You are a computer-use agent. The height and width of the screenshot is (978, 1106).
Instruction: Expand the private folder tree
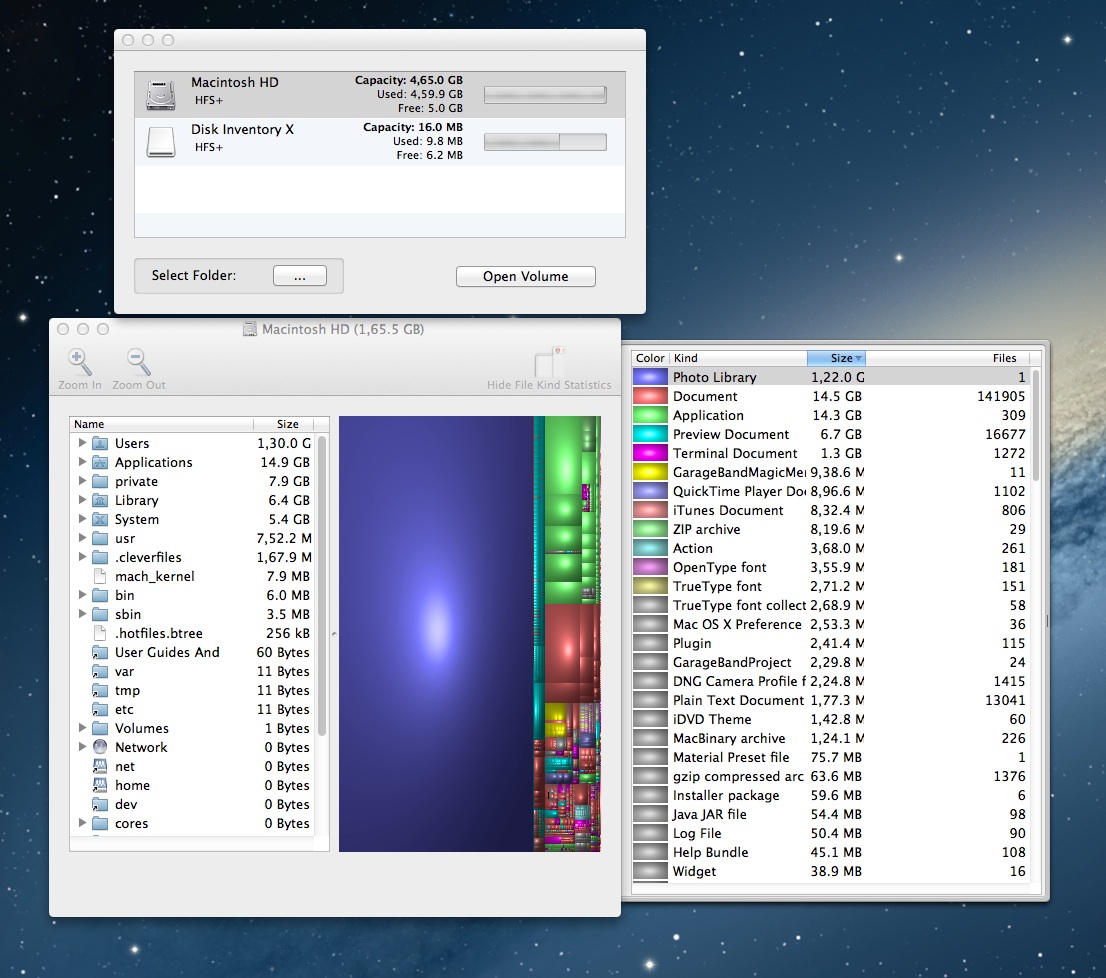[82, 481]
